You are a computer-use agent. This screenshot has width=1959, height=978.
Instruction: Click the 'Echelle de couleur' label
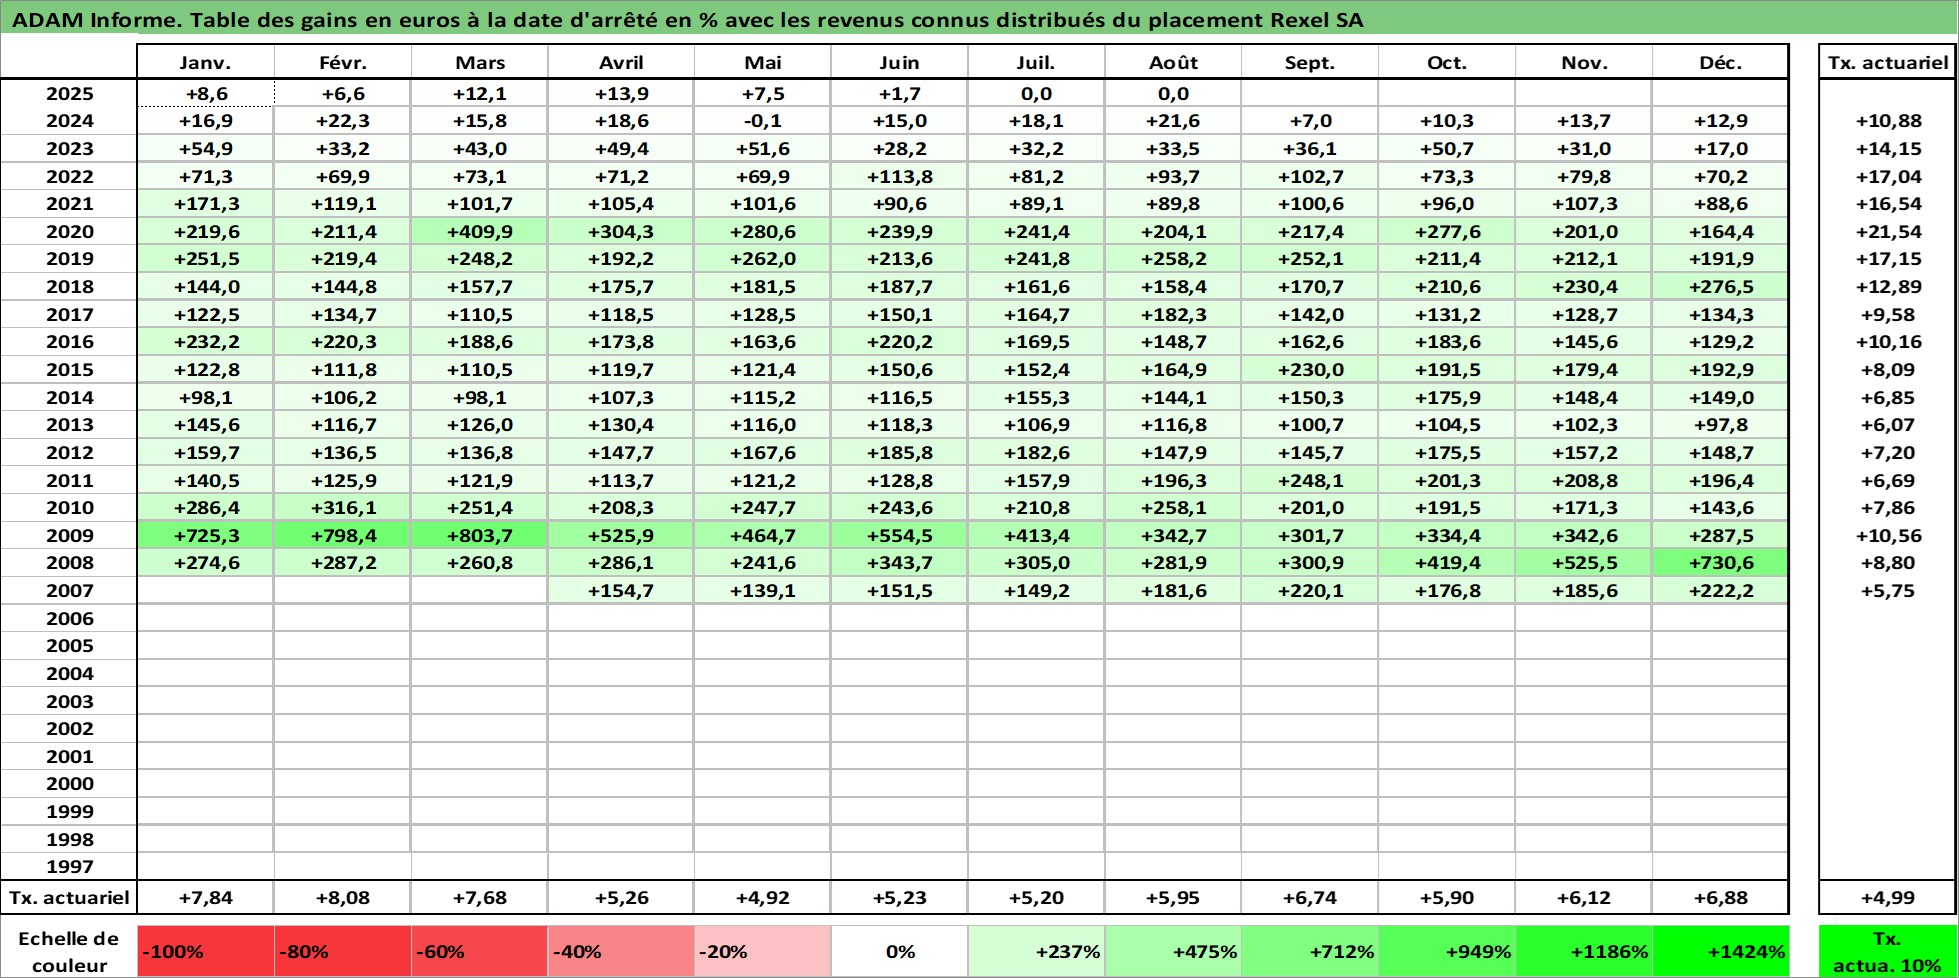pos(69,951)
